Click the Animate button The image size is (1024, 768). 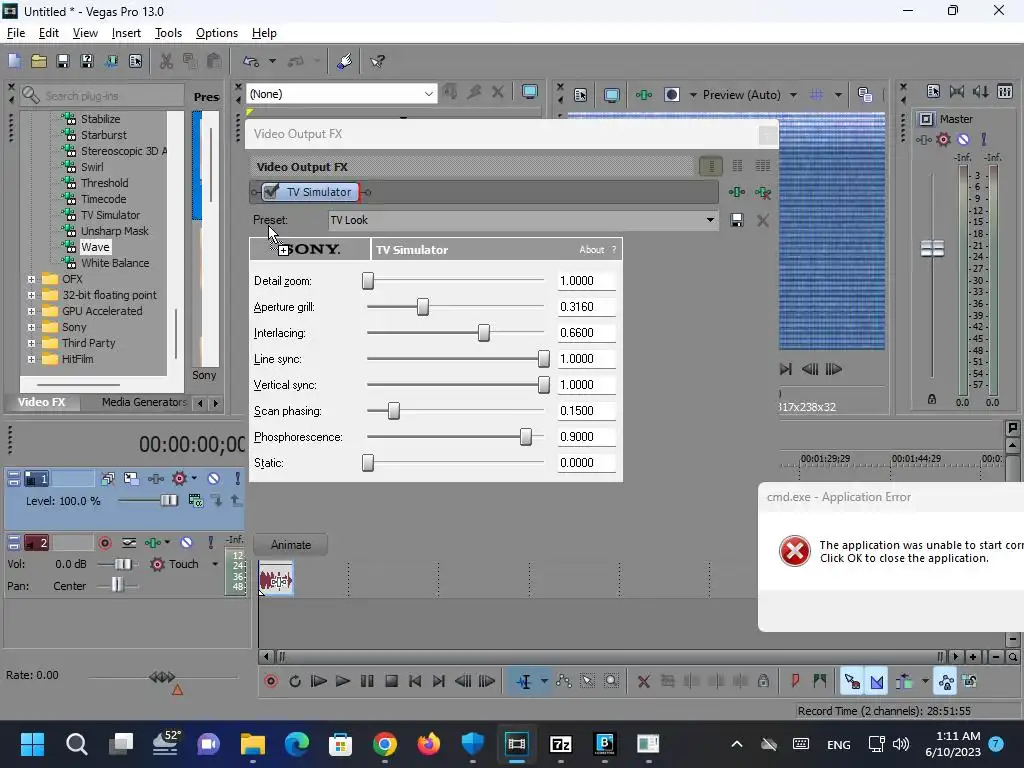(291, 545)
